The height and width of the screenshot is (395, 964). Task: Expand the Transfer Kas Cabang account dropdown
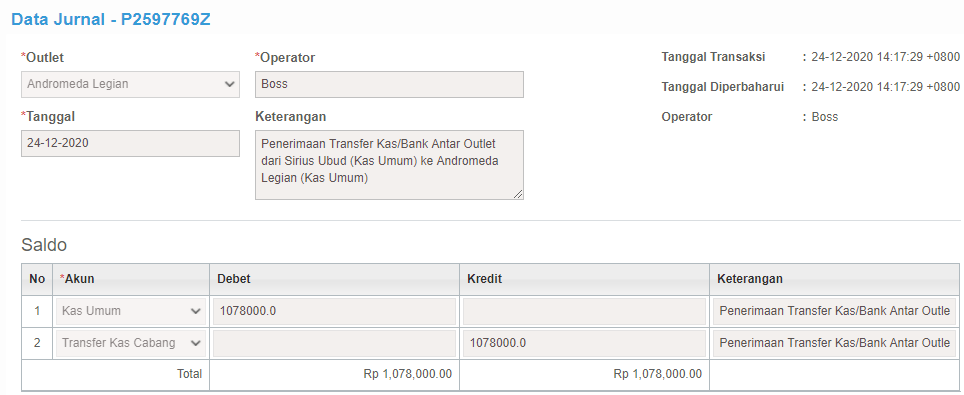point(131,343)
